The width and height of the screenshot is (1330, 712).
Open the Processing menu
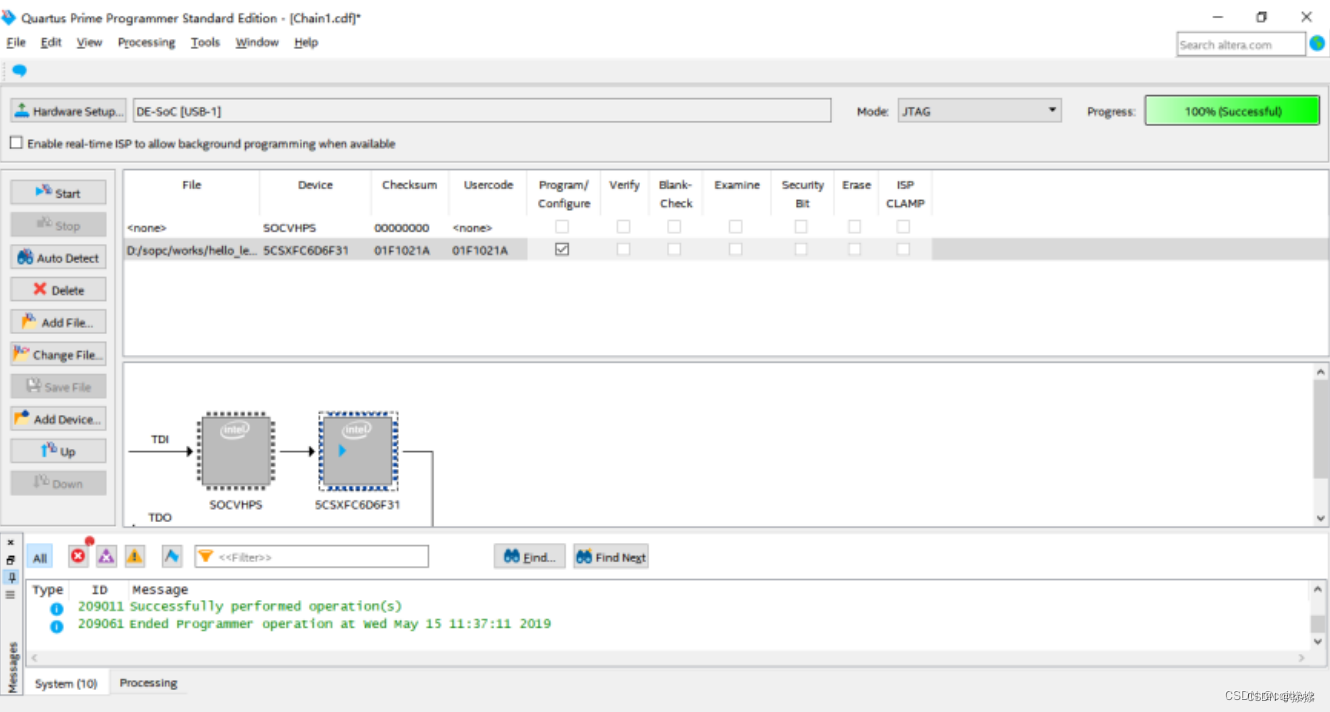pos(146,42)
